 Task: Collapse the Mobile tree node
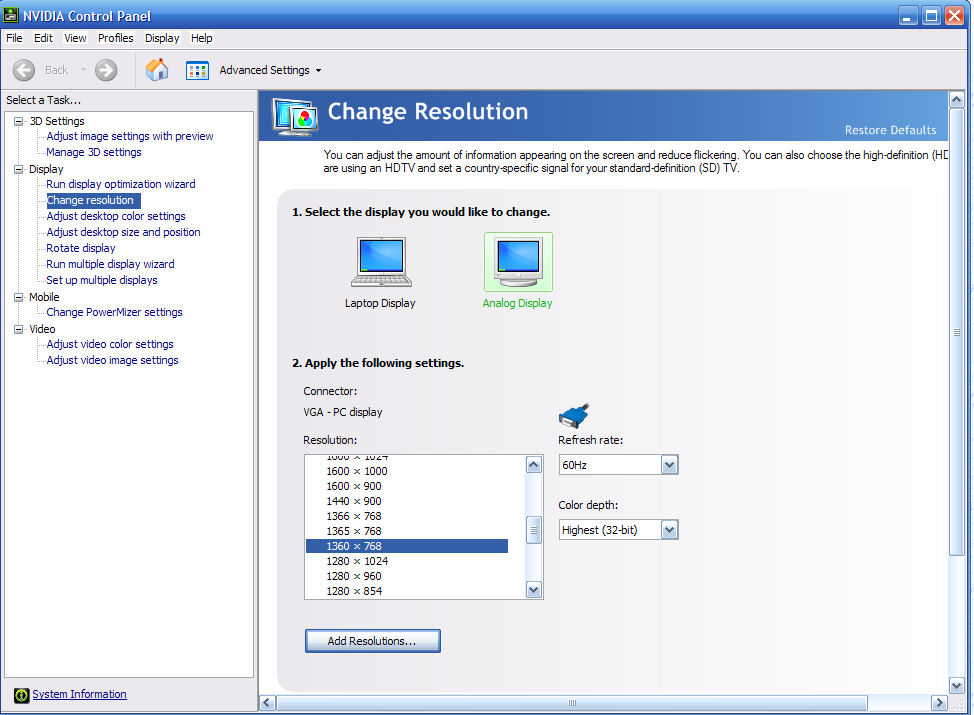point(19,297)
